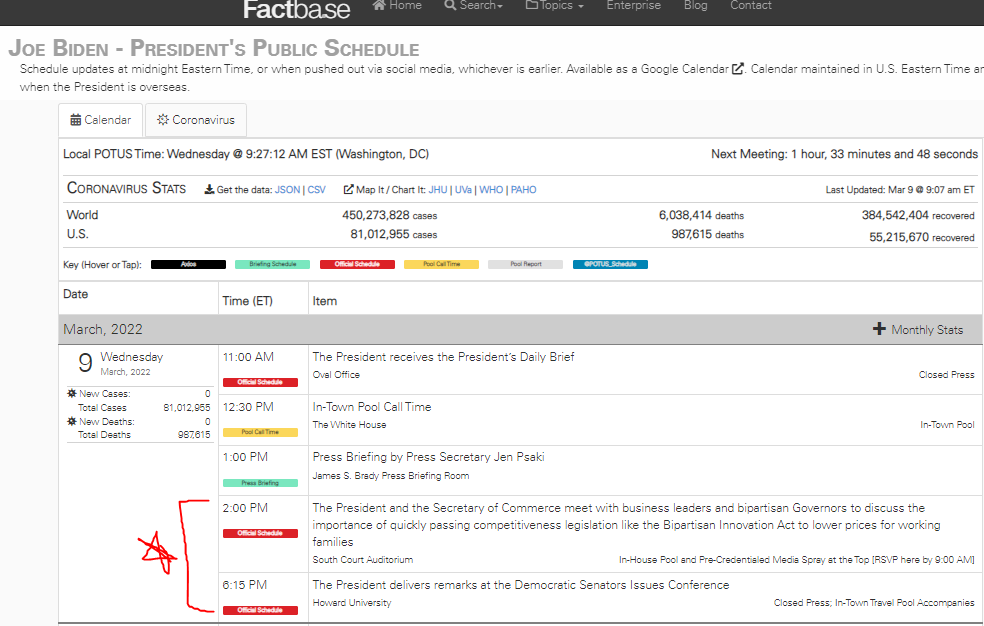The width and height of the screenshot is (984, 626).
Task: Click the plus icon next to Monthly Stats
Action: [879, 329]
